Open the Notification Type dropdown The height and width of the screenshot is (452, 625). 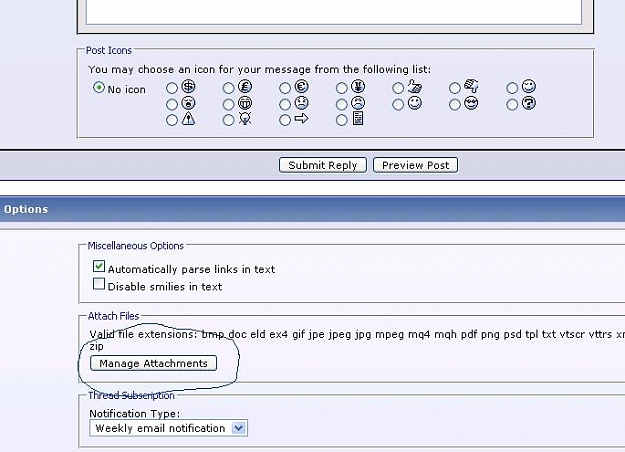tap(168, 428)
